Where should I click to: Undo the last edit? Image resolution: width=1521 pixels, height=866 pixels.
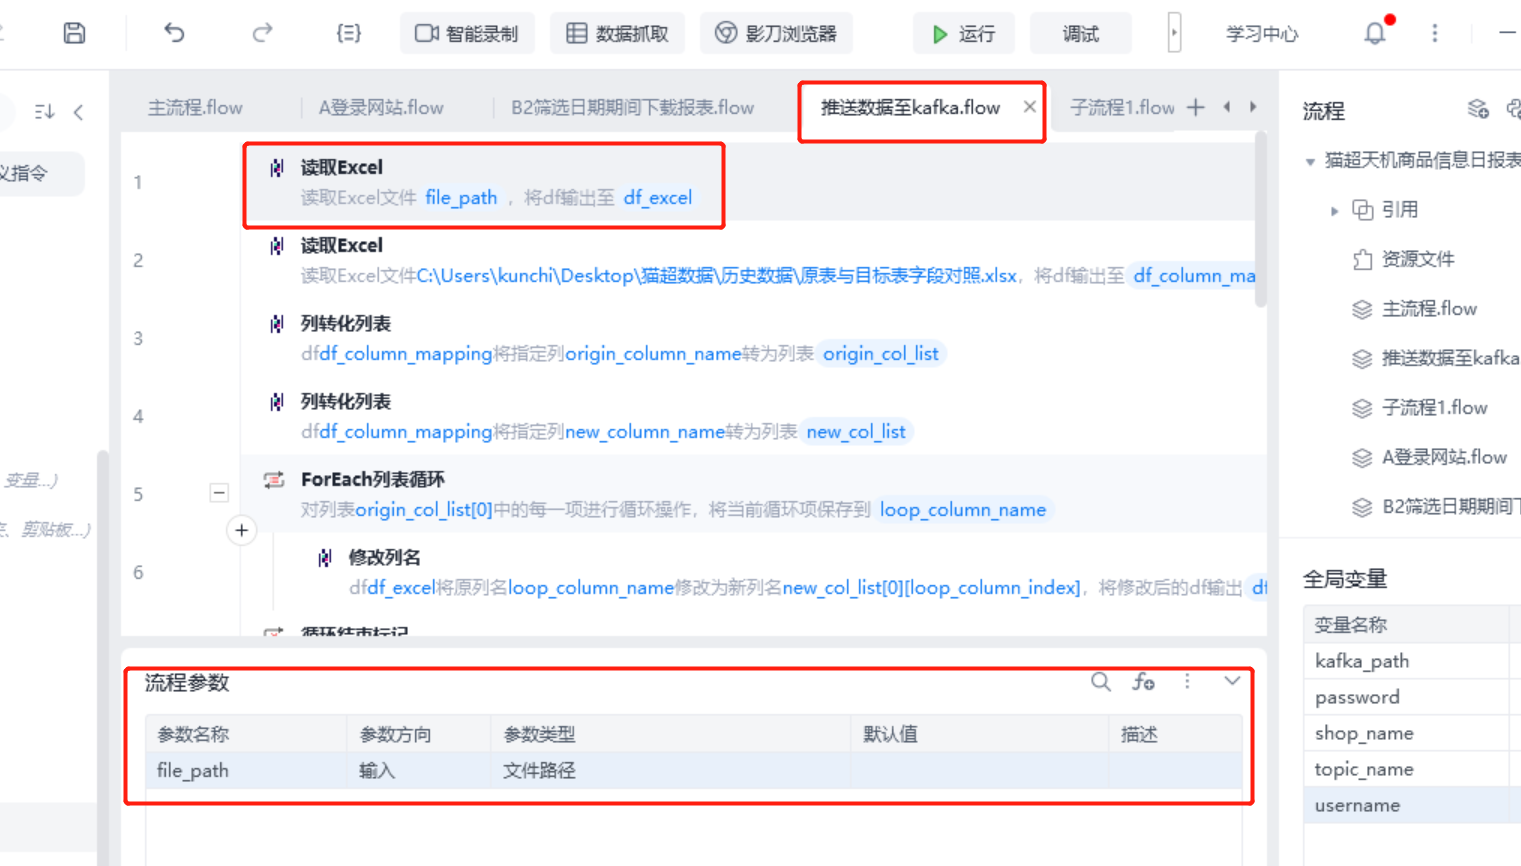coord(174,33)
